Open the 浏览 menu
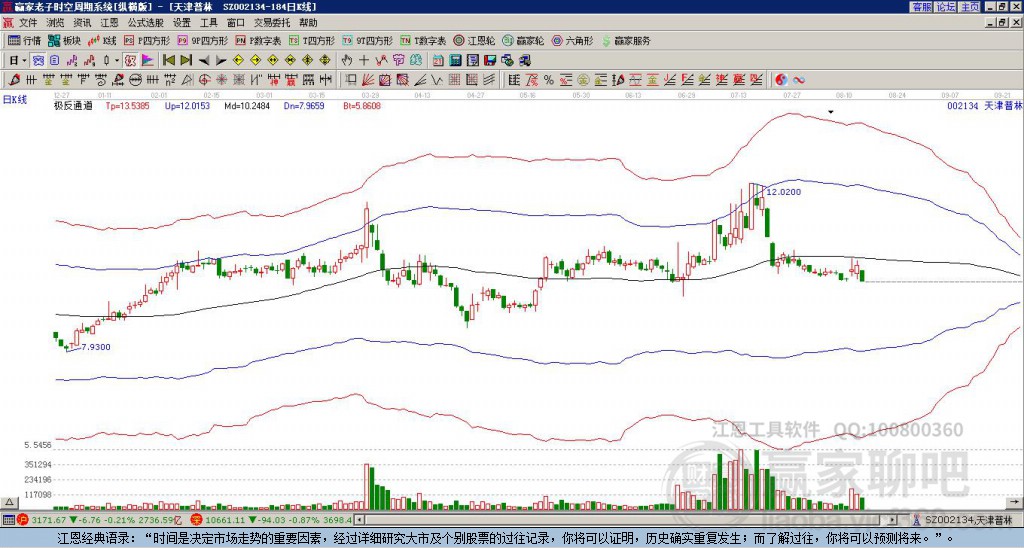The height and width of the screenshot is (548, 1024). pyautogui.click(x=56, y=23)
